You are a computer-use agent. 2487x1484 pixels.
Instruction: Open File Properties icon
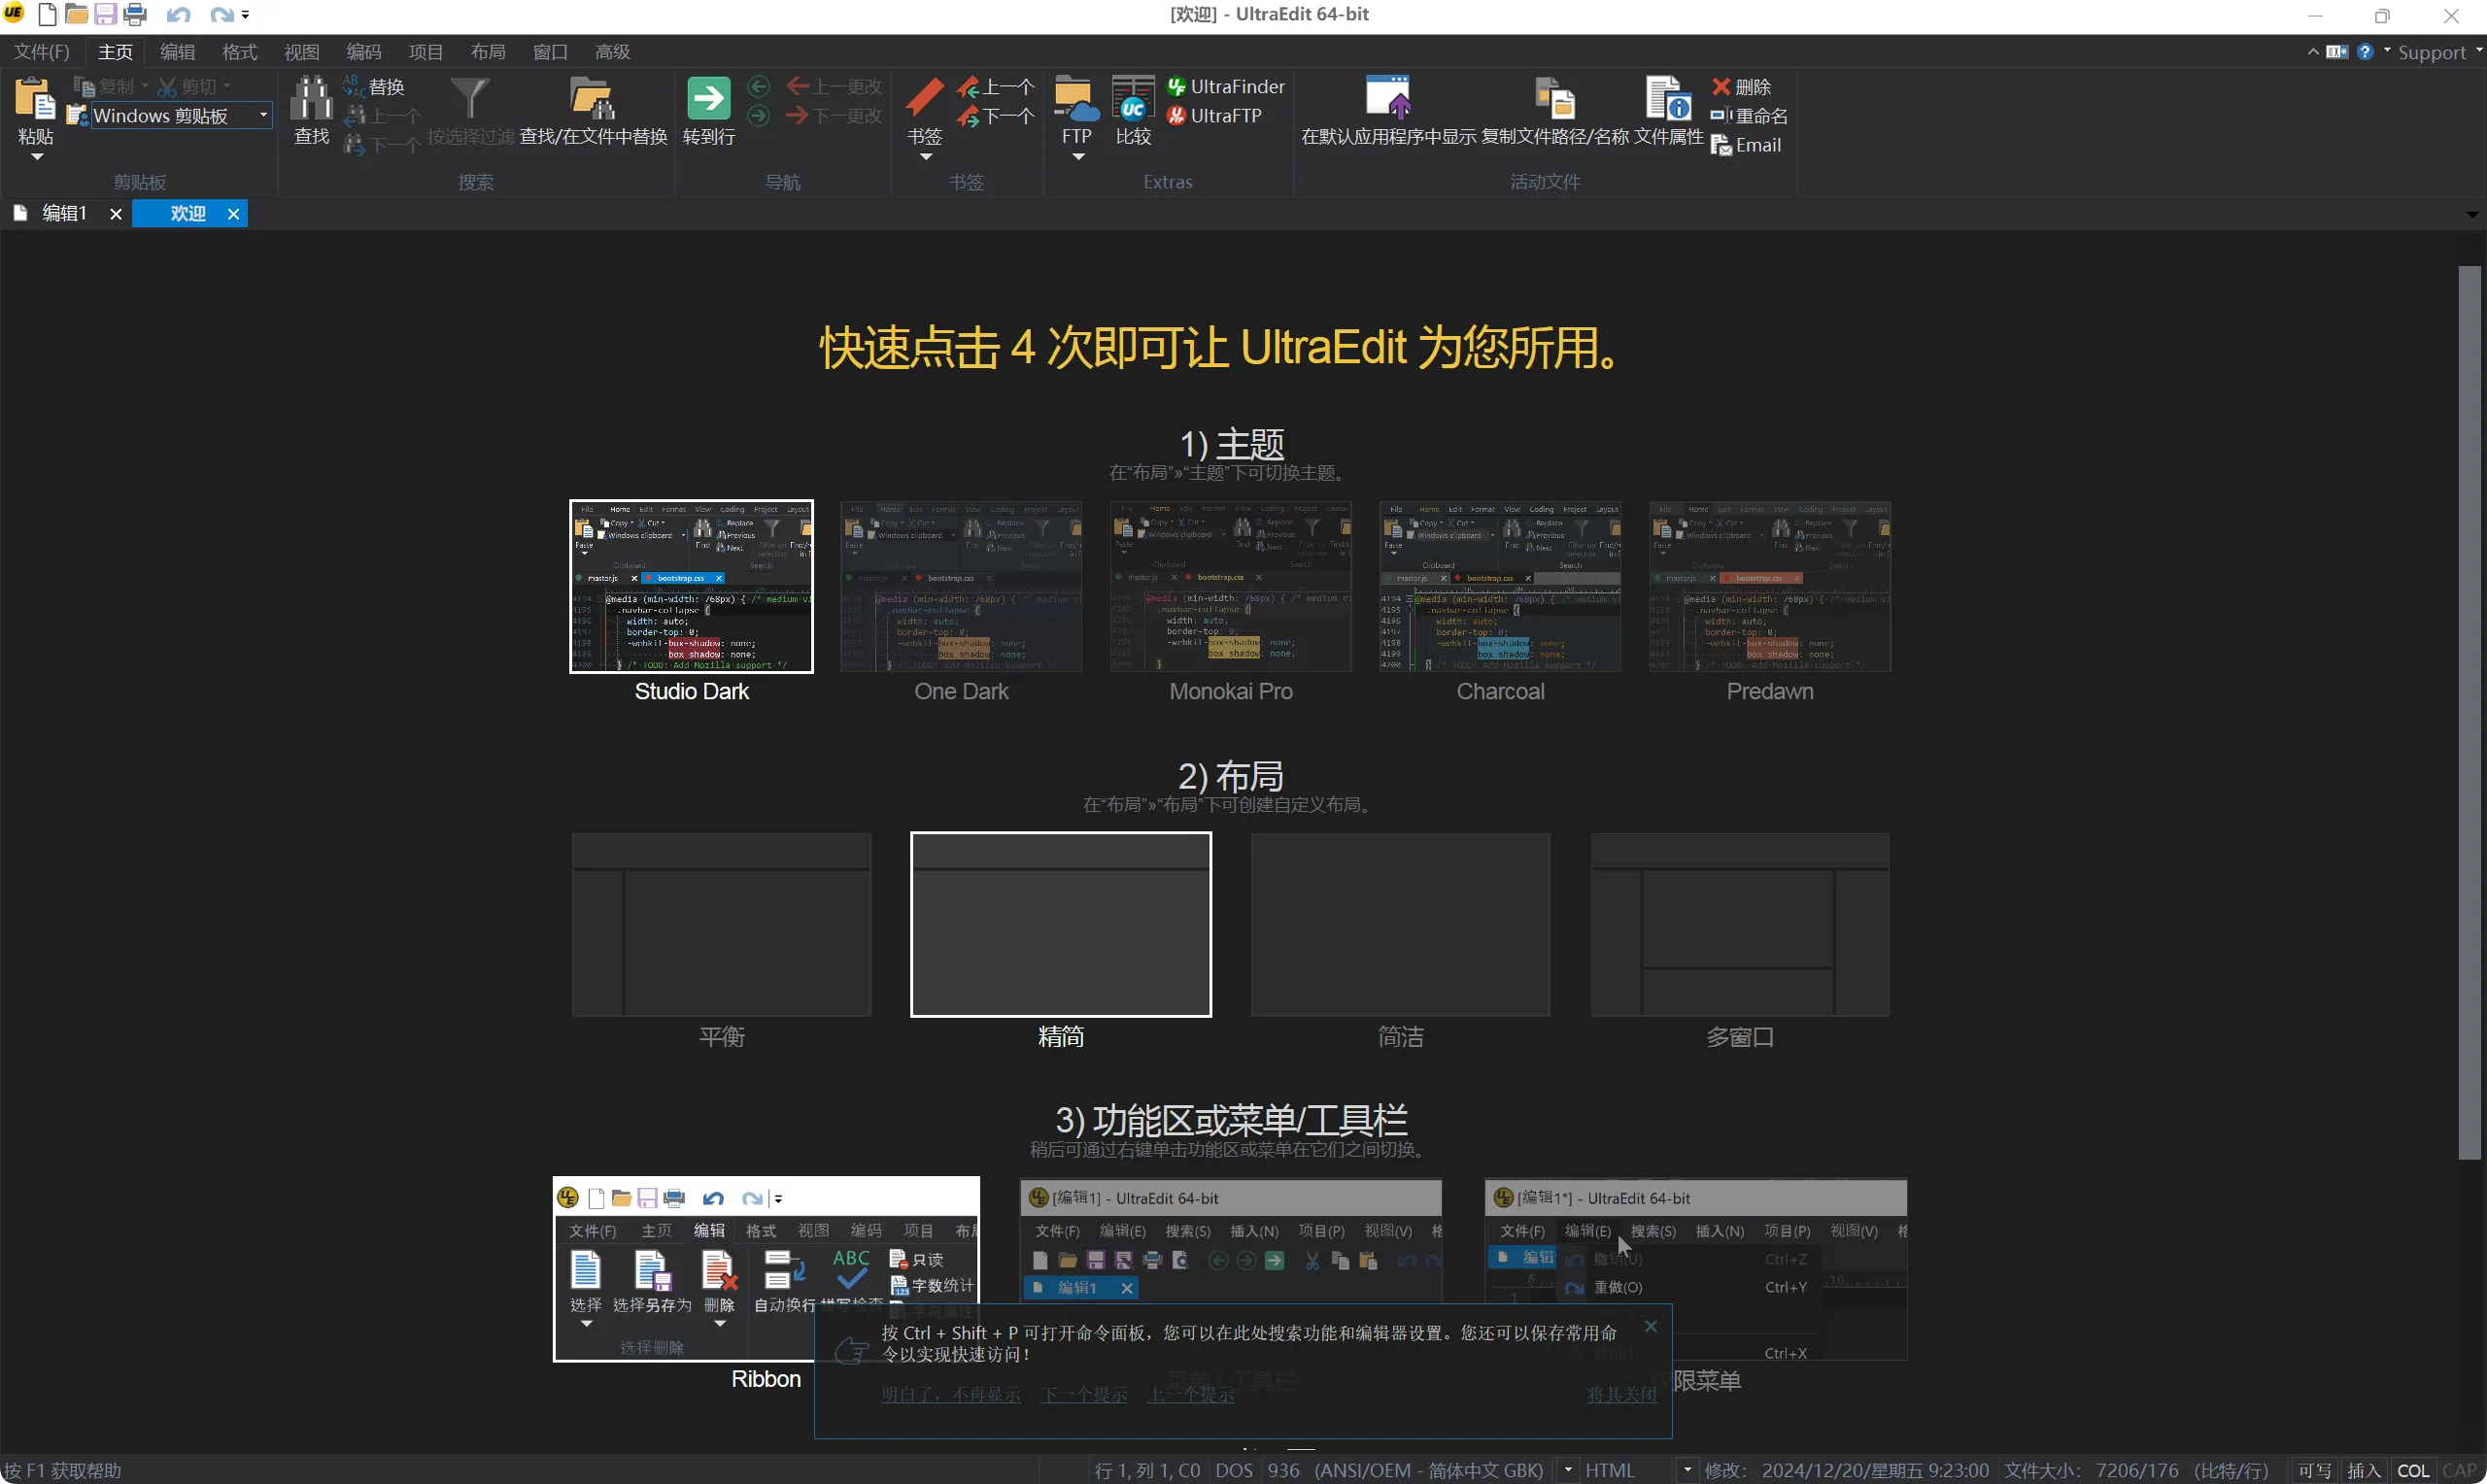tap(1667, 99)
